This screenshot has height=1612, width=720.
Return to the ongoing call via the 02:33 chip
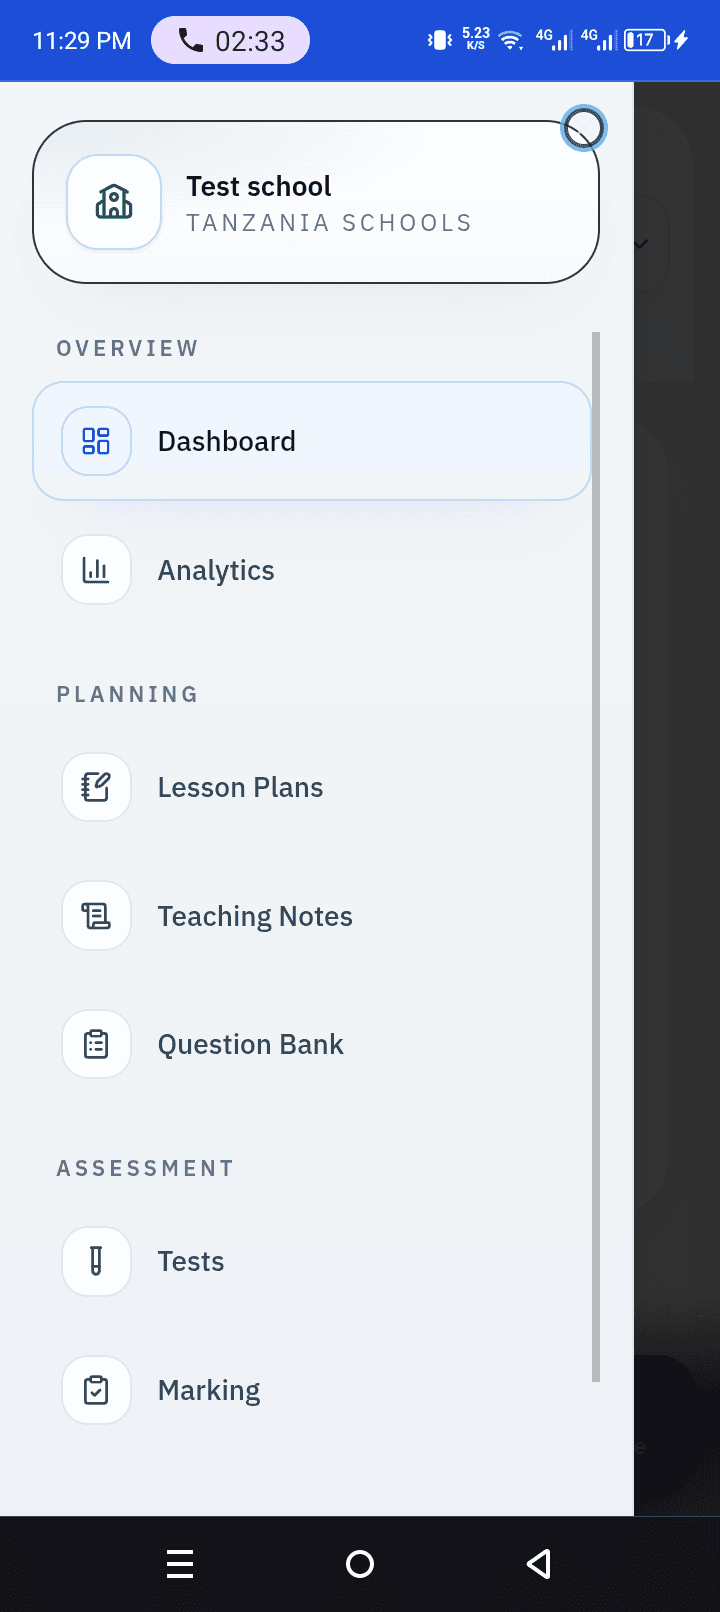(x=230, y=39)
